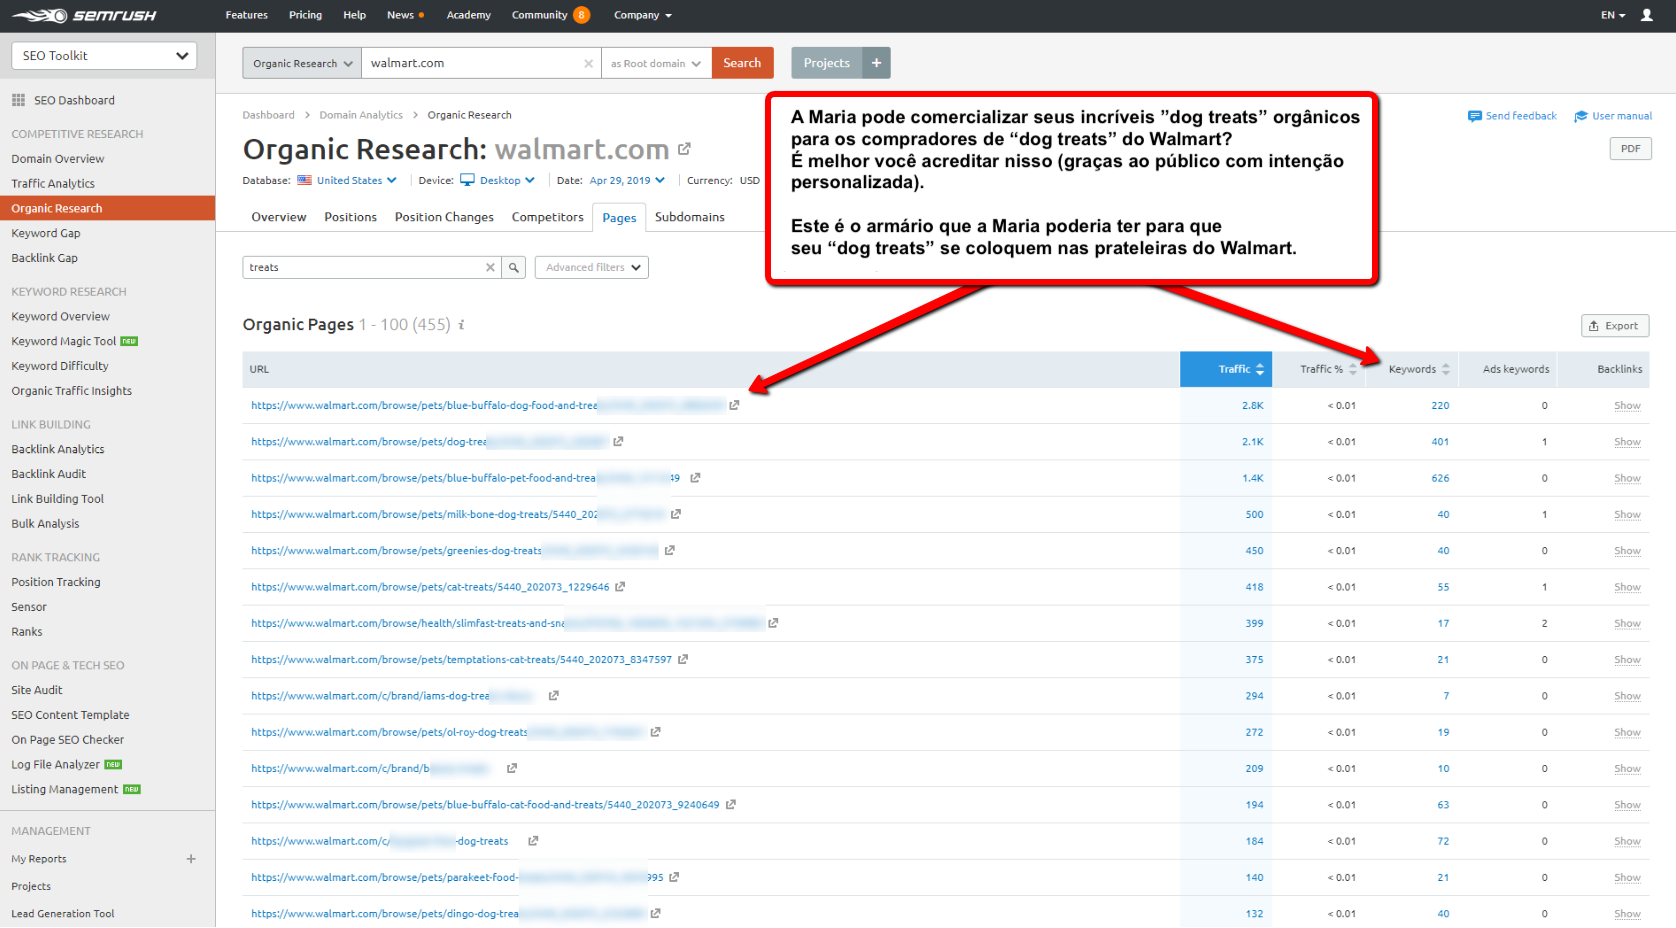This screenshot has height=928, width=1676.
Task: Open the Features menu
Action: click(246, 15)
